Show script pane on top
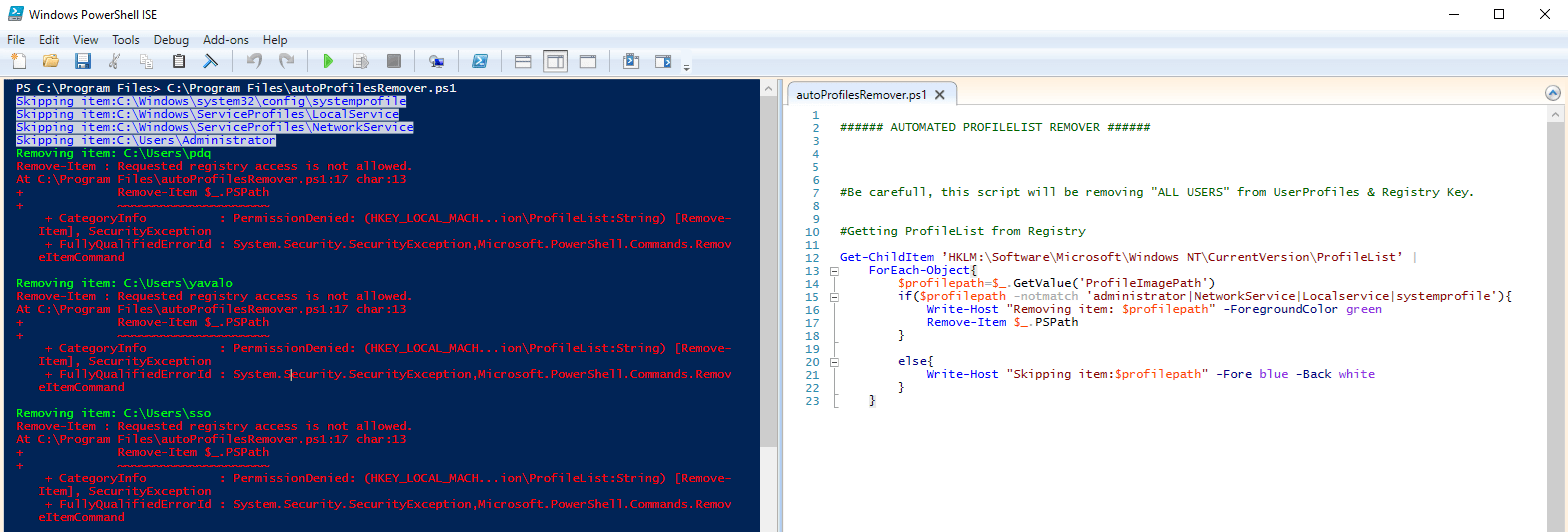1568x532 pixels. (522, 61)
